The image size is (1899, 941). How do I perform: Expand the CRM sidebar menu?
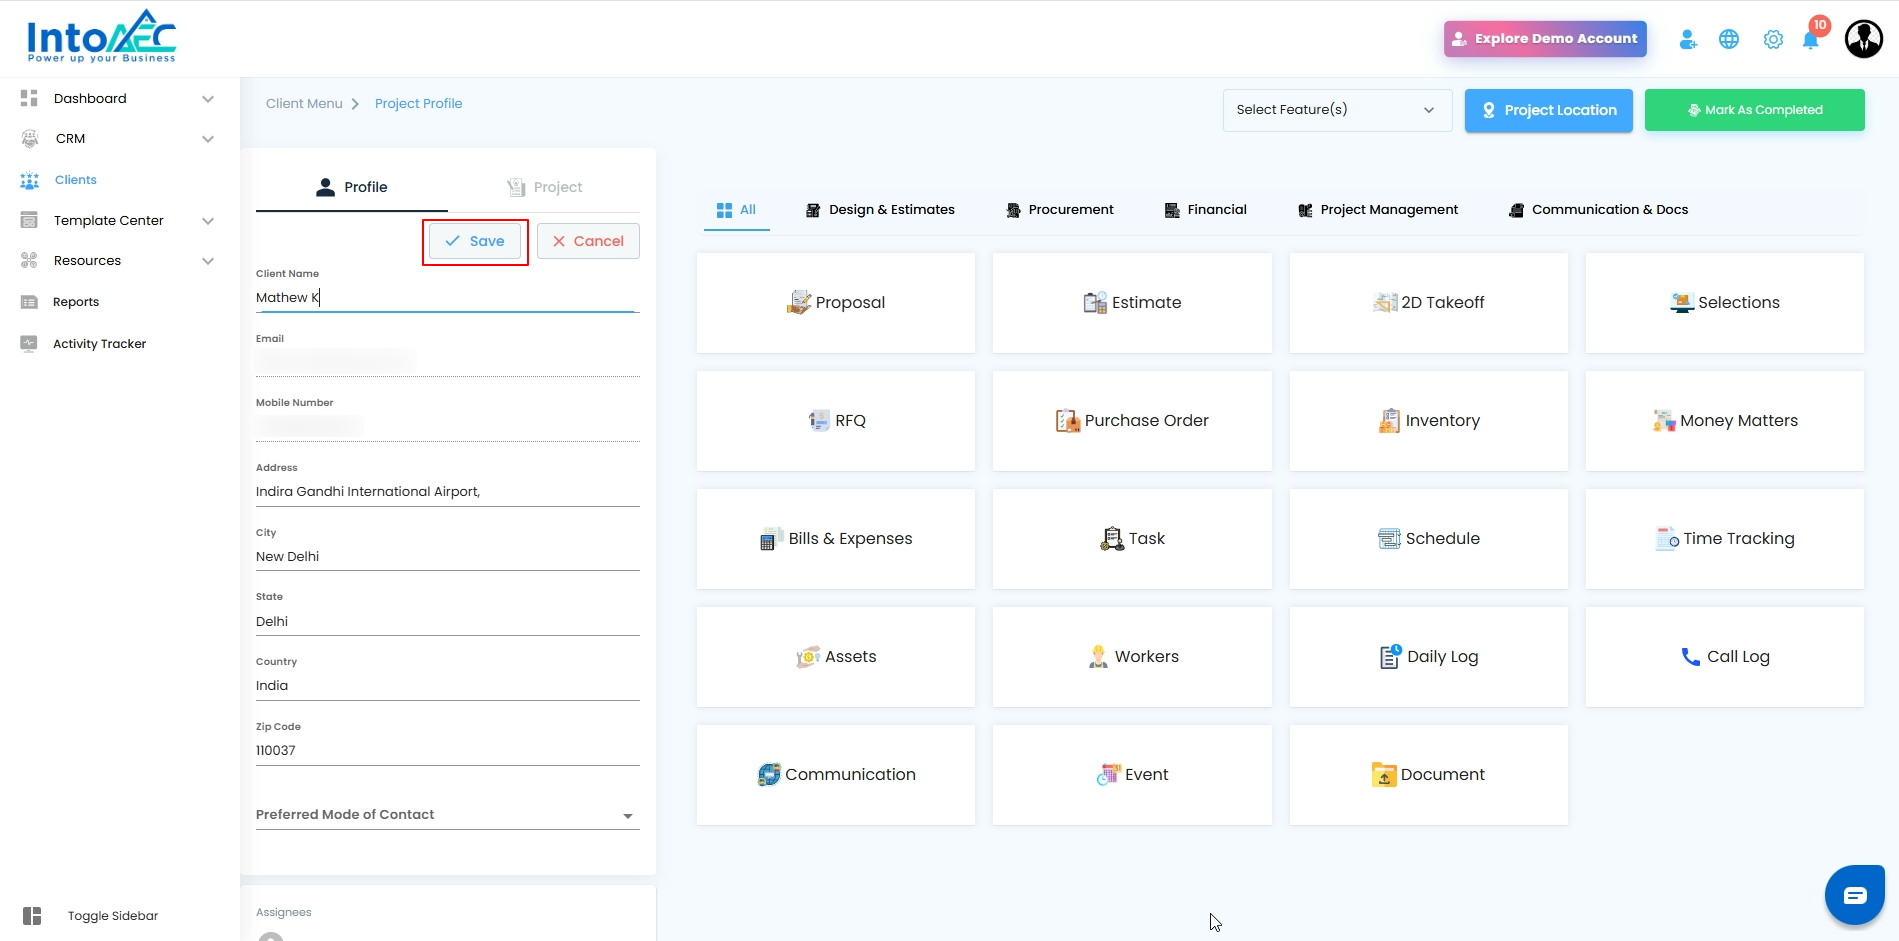coord(118,139)
